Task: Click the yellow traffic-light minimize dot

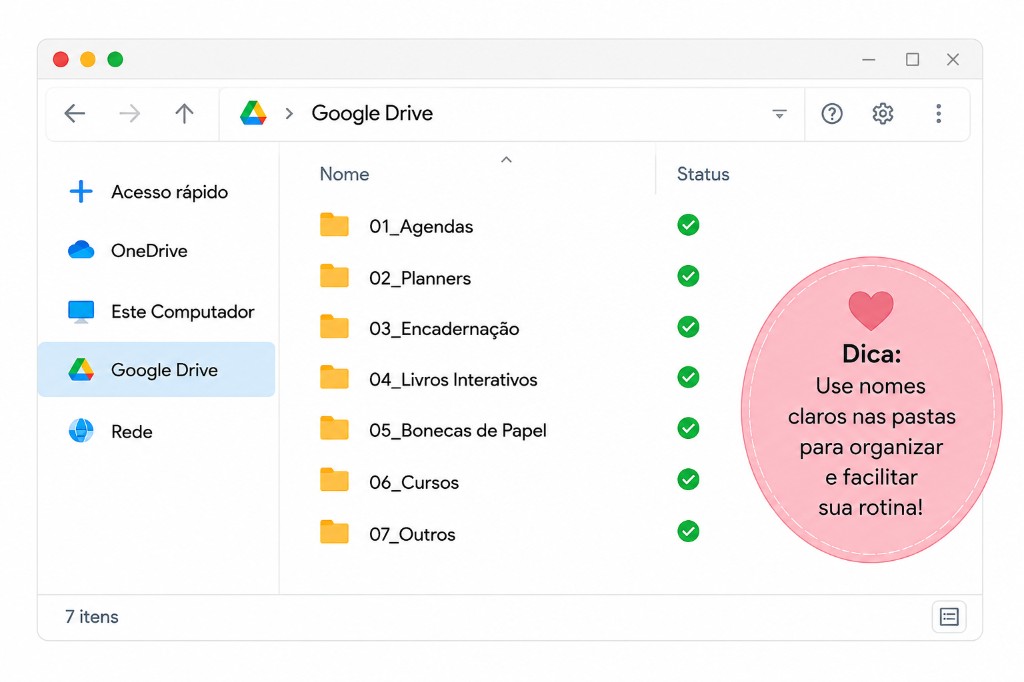Action: (x=88, y=59)
